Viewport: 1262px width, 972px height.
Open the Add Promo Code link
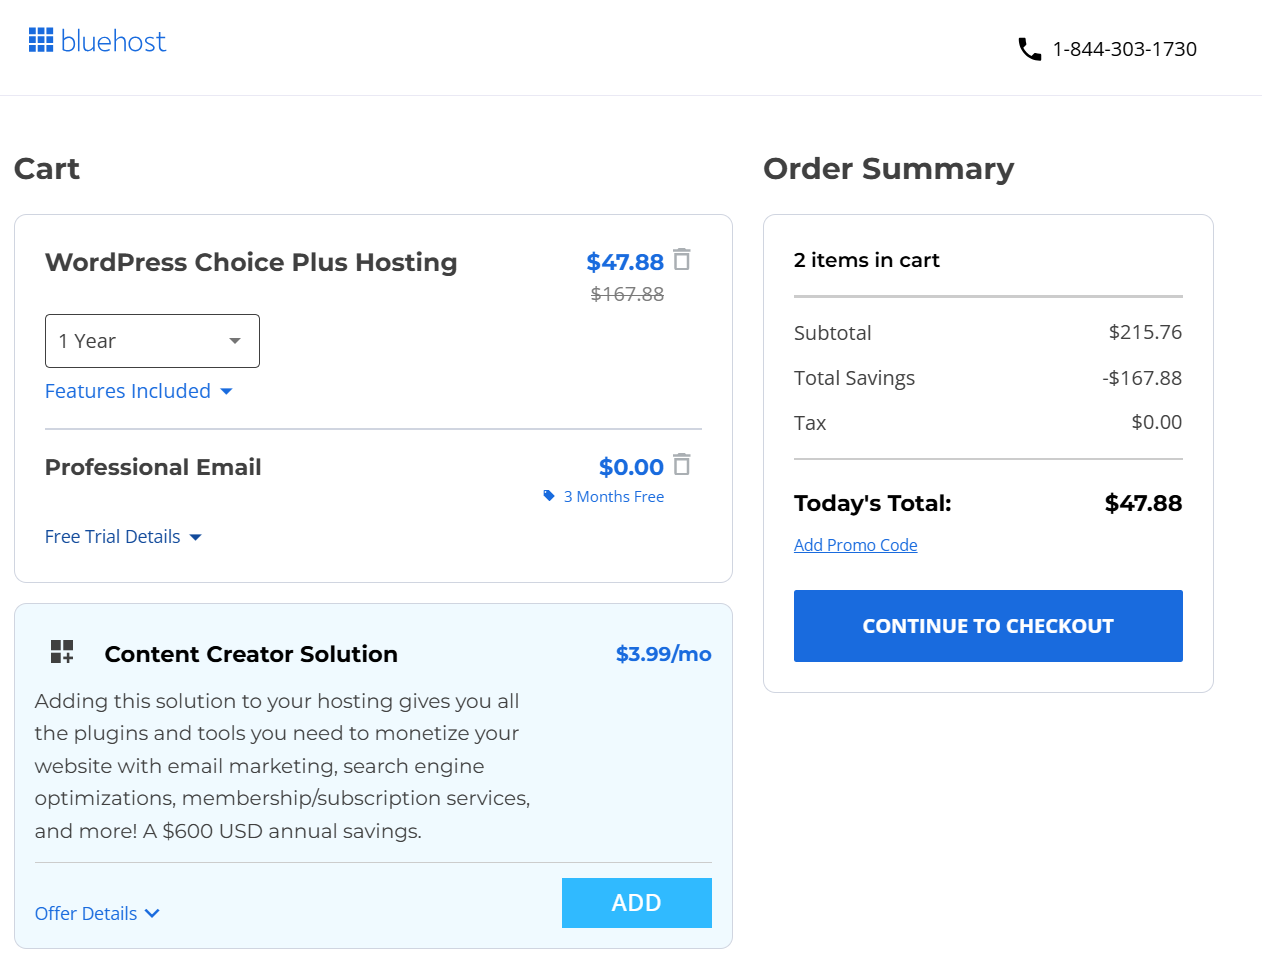[x=855, y=545]
